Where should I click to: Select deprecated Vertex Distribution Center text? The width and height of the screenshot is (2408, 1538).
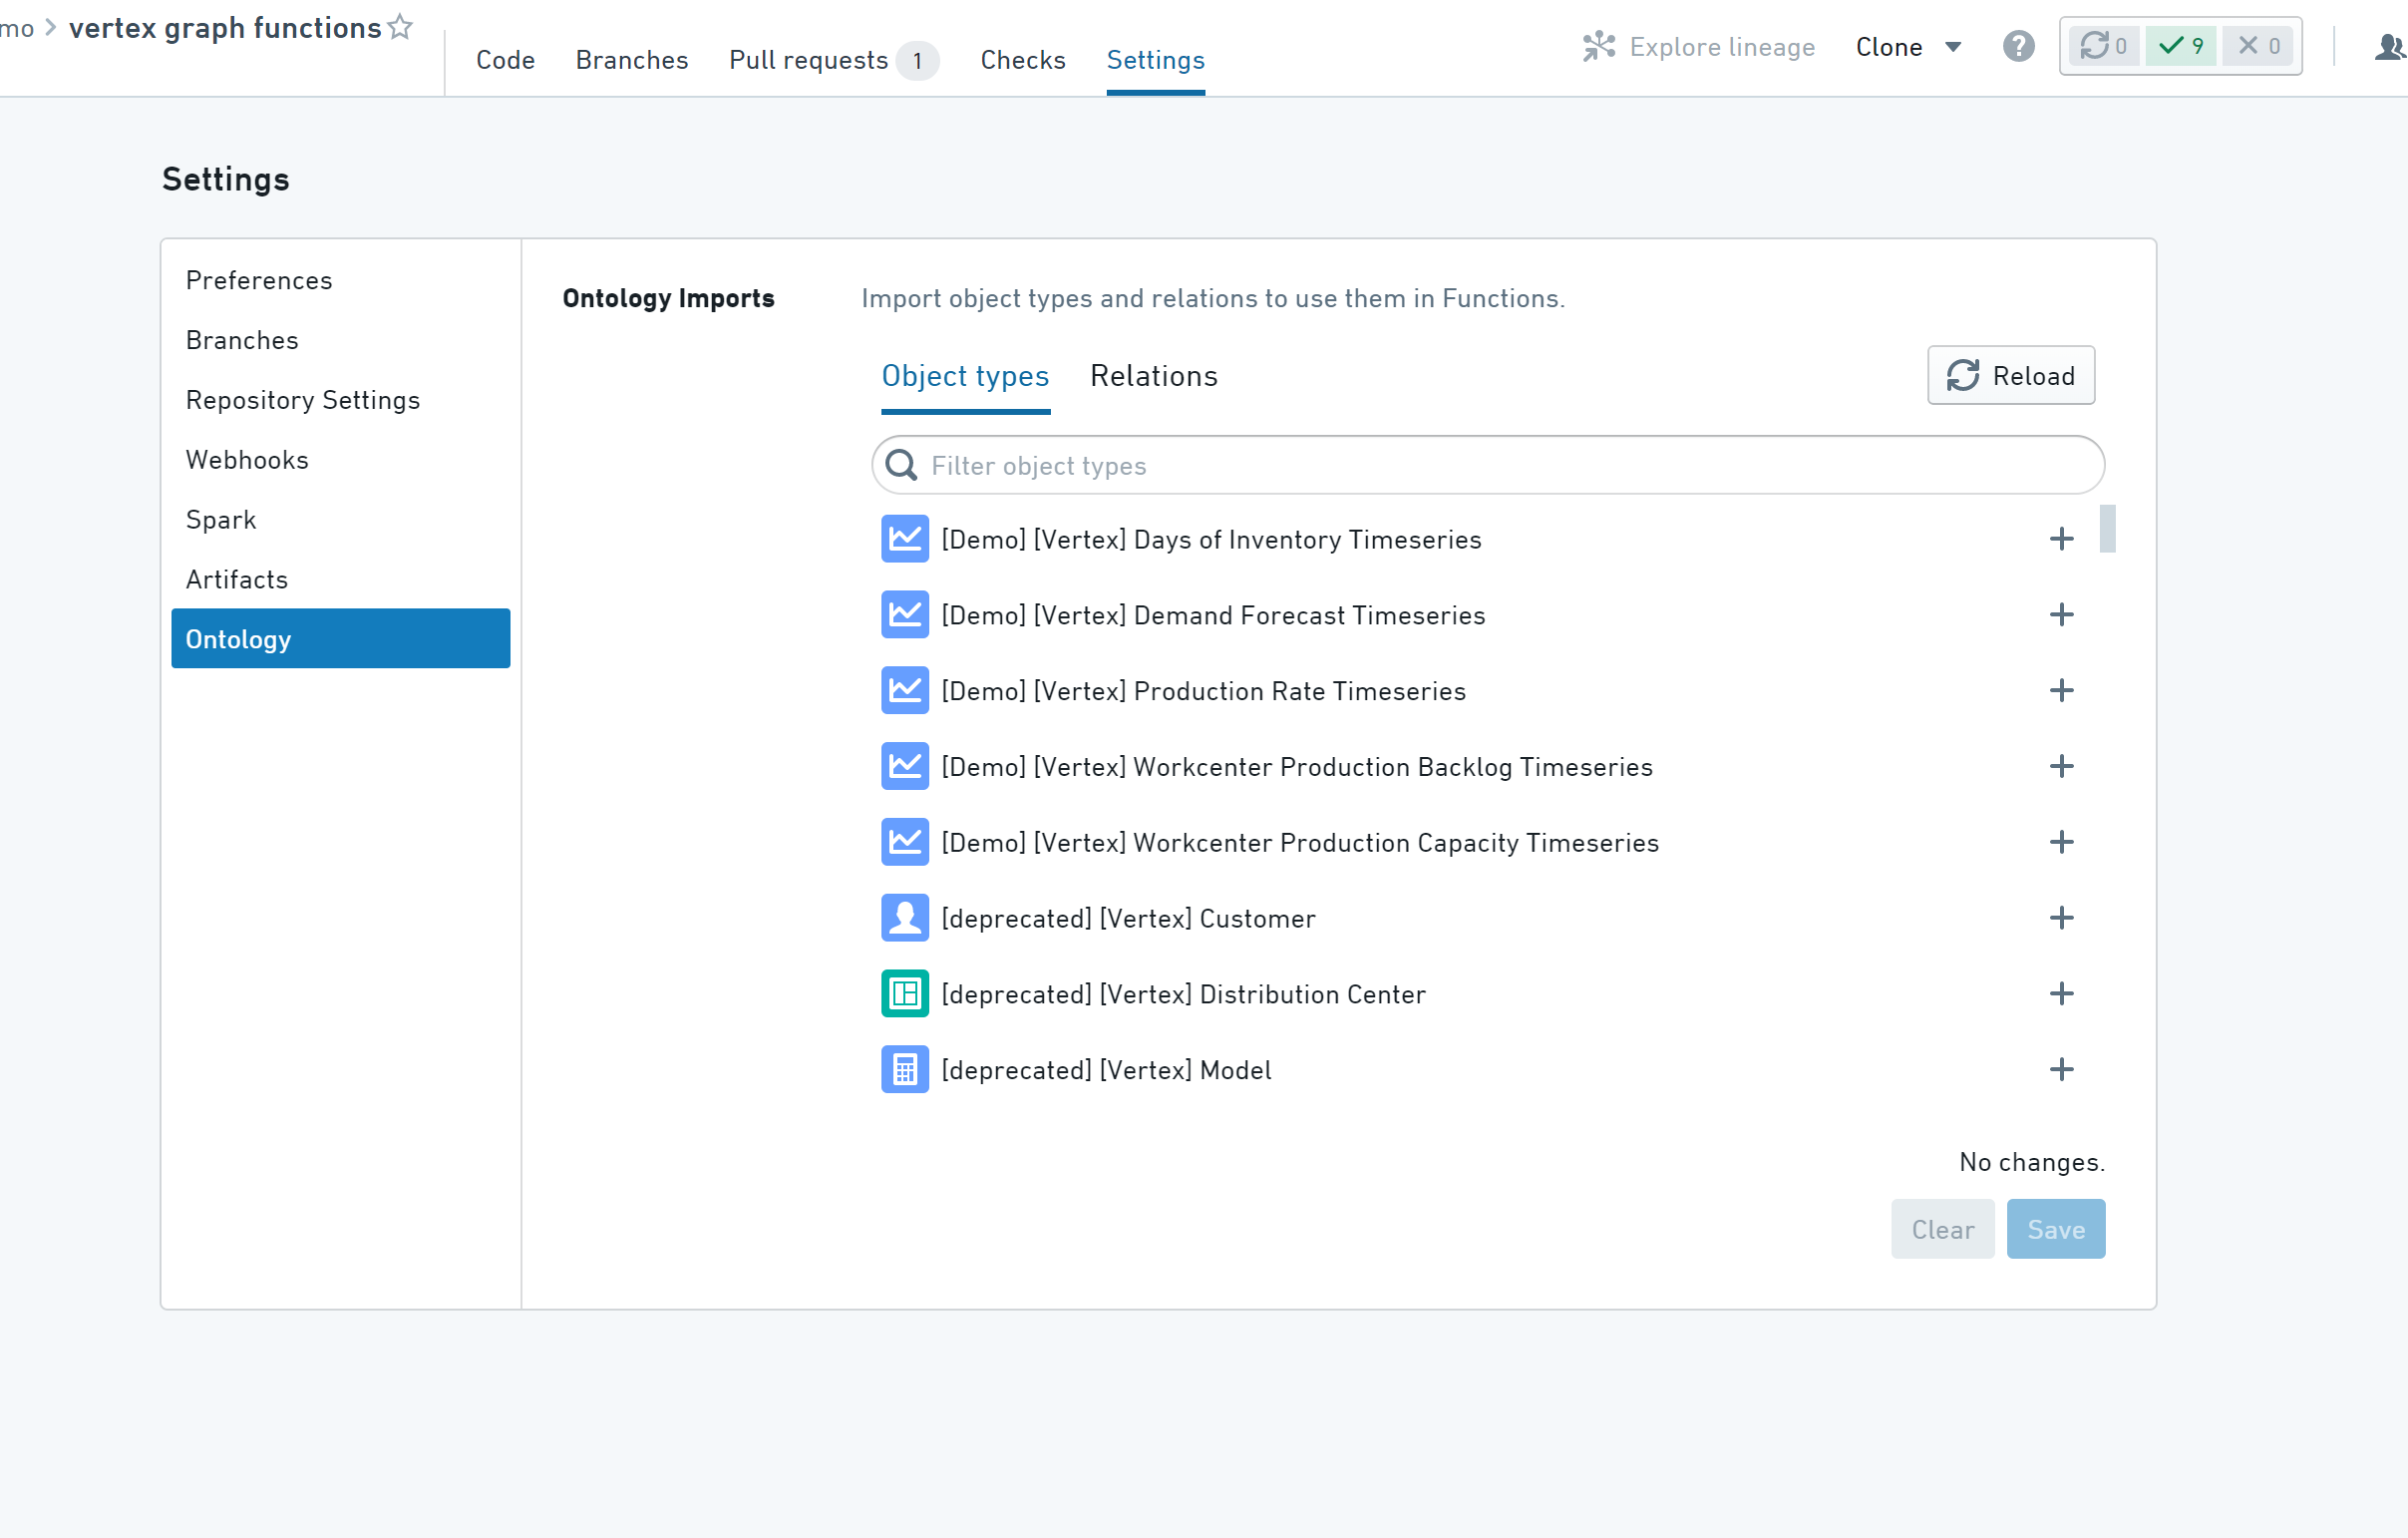tap(1183, 994)
